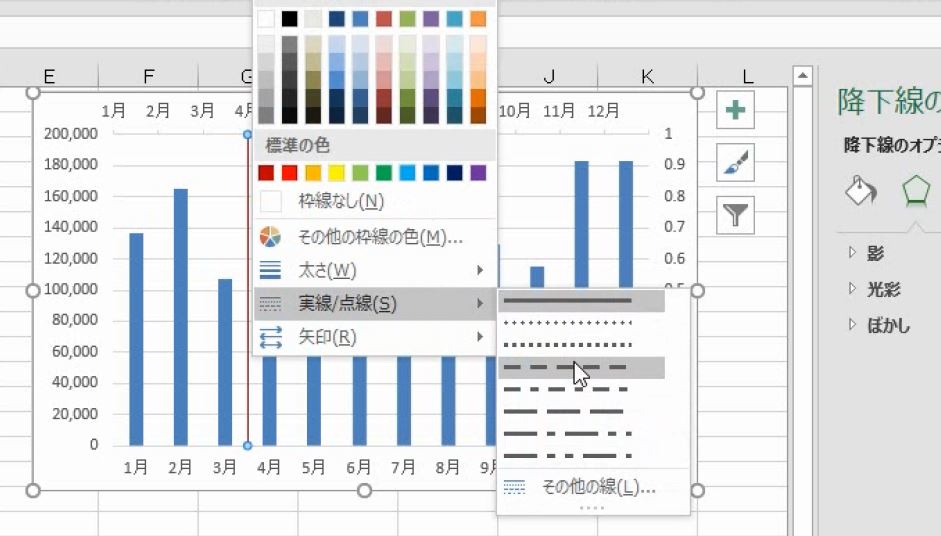The image size is (941, 536).
Task: Pick the purple standard color
Action: click(x=478, y=173)
